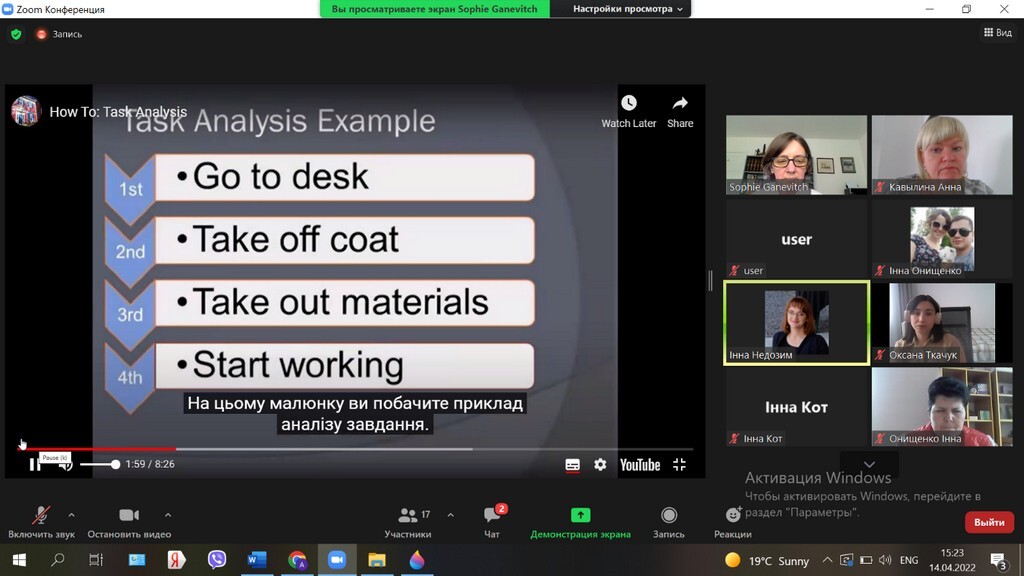Open YouTube player settings gear
Viewport: 1024px width, 576px height.
(600, 464)
